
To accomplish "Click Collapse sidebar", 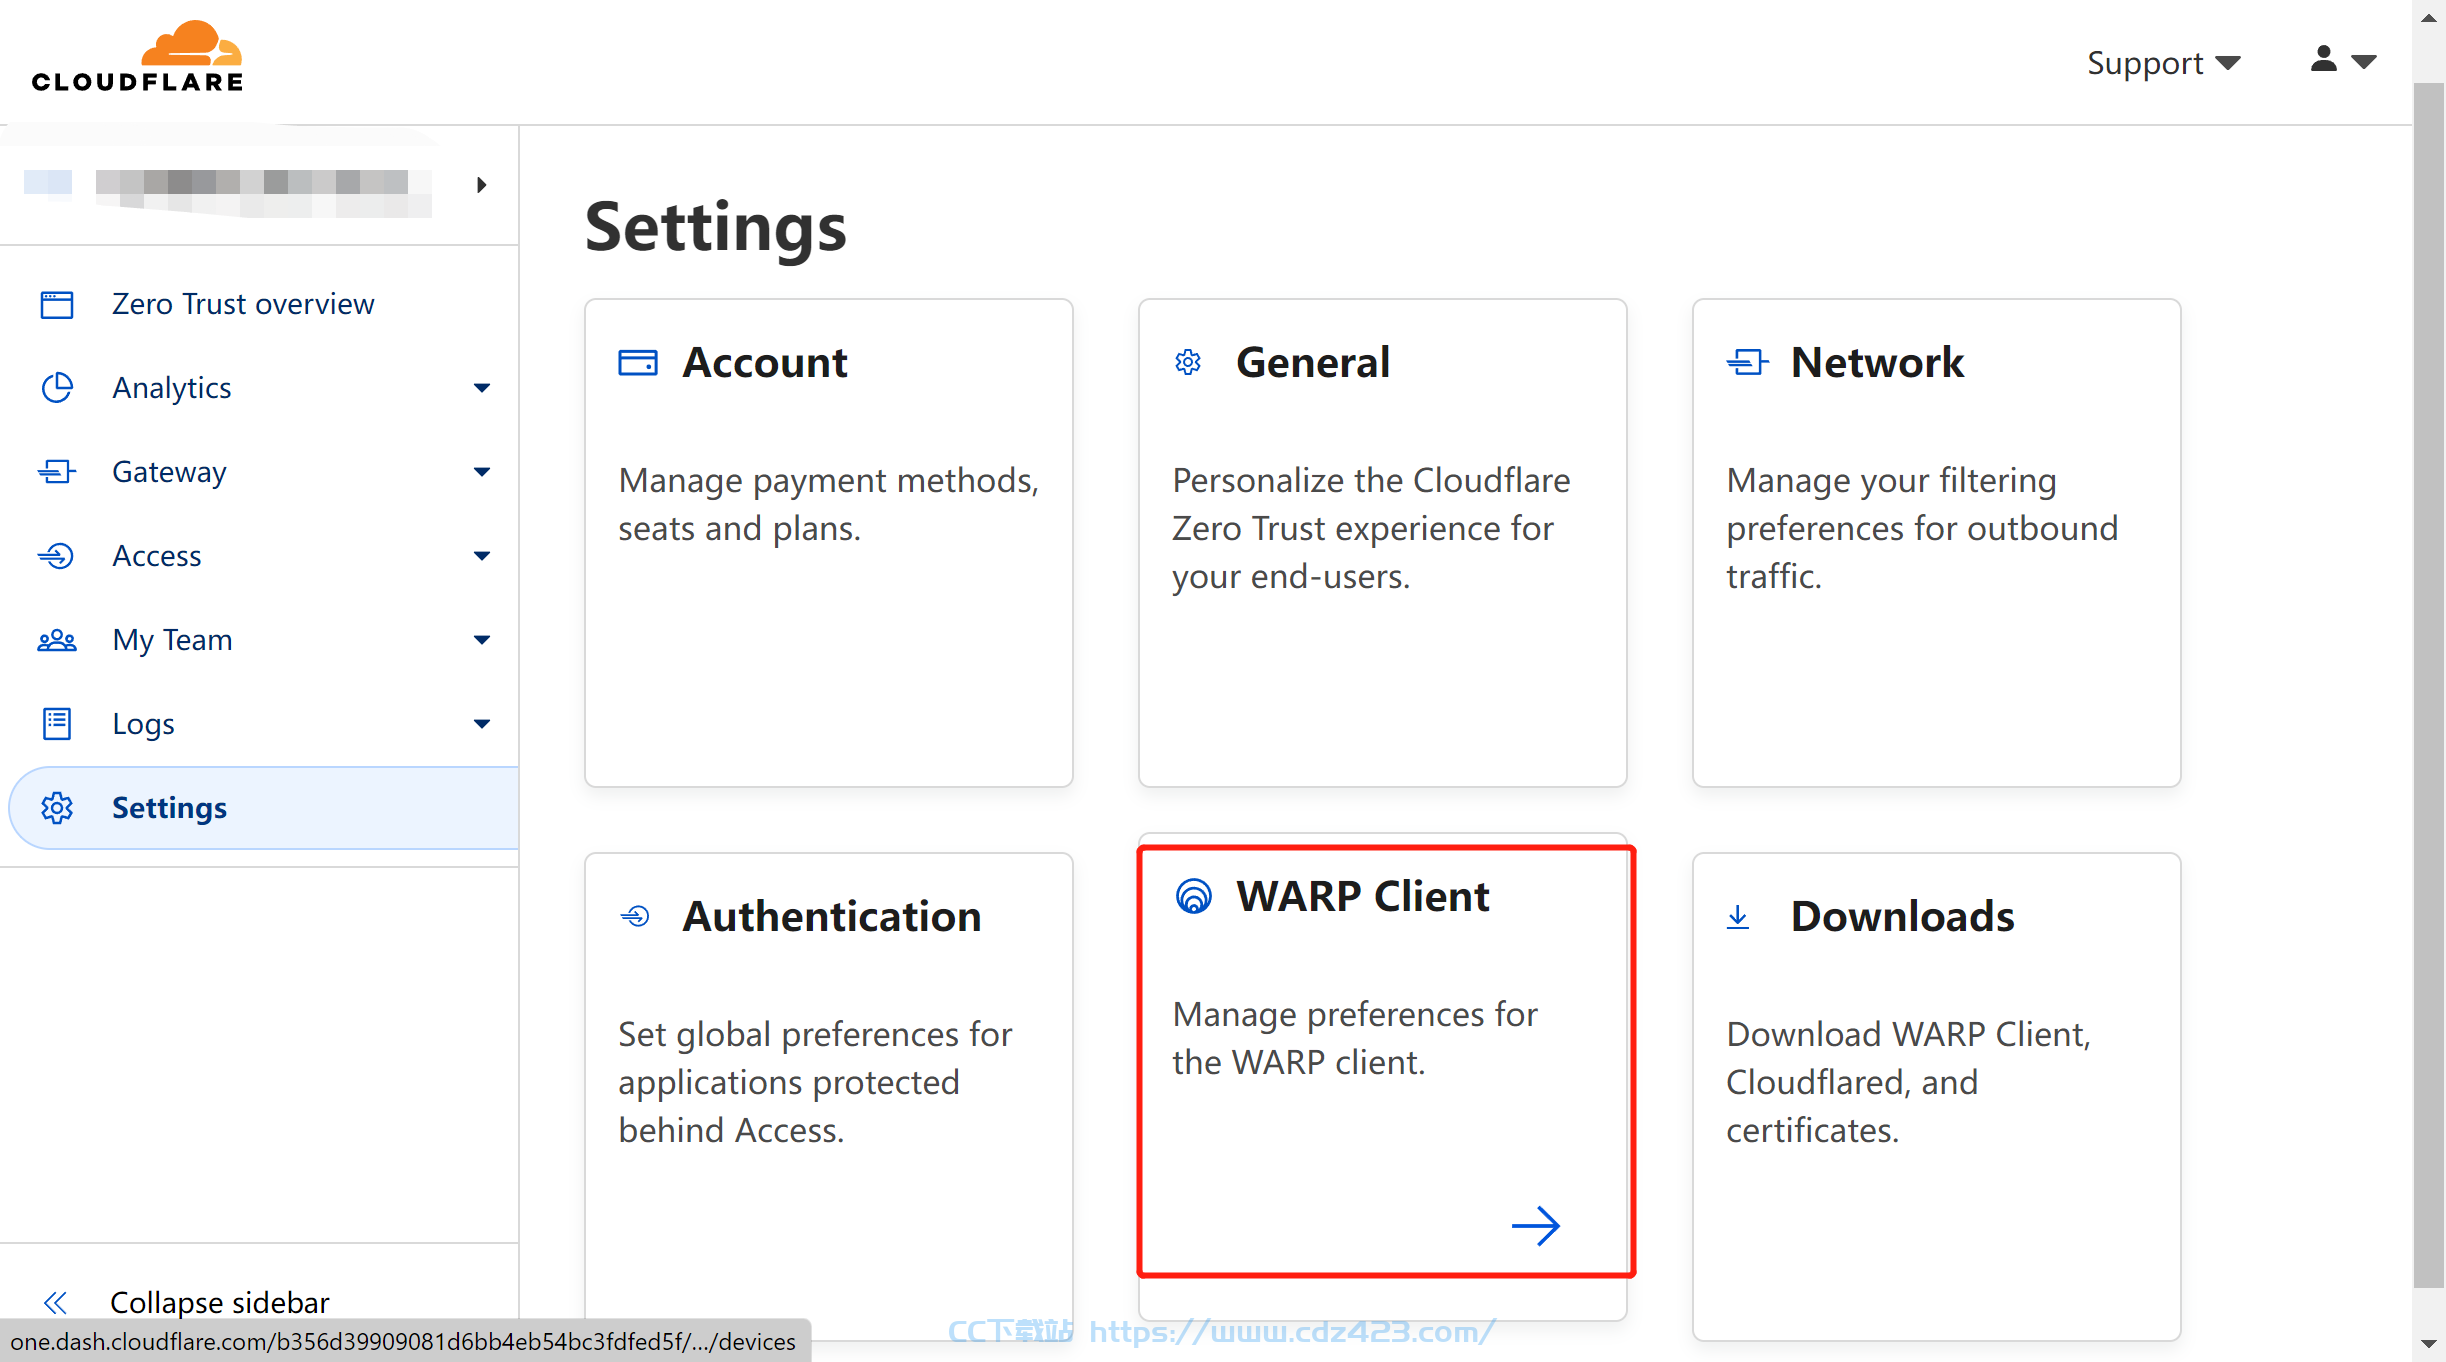I will pyautogui.click(x=219, y=1302).
